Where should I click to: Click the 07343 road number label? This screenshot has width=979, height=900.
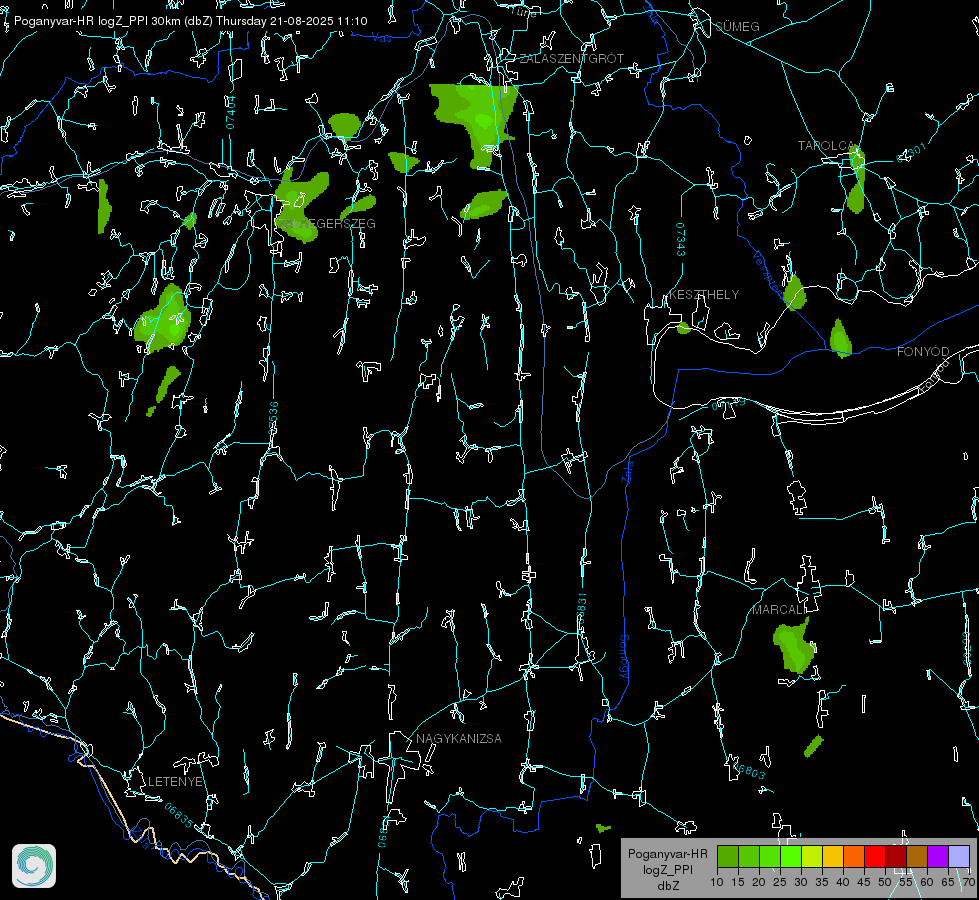click(681, 239)
